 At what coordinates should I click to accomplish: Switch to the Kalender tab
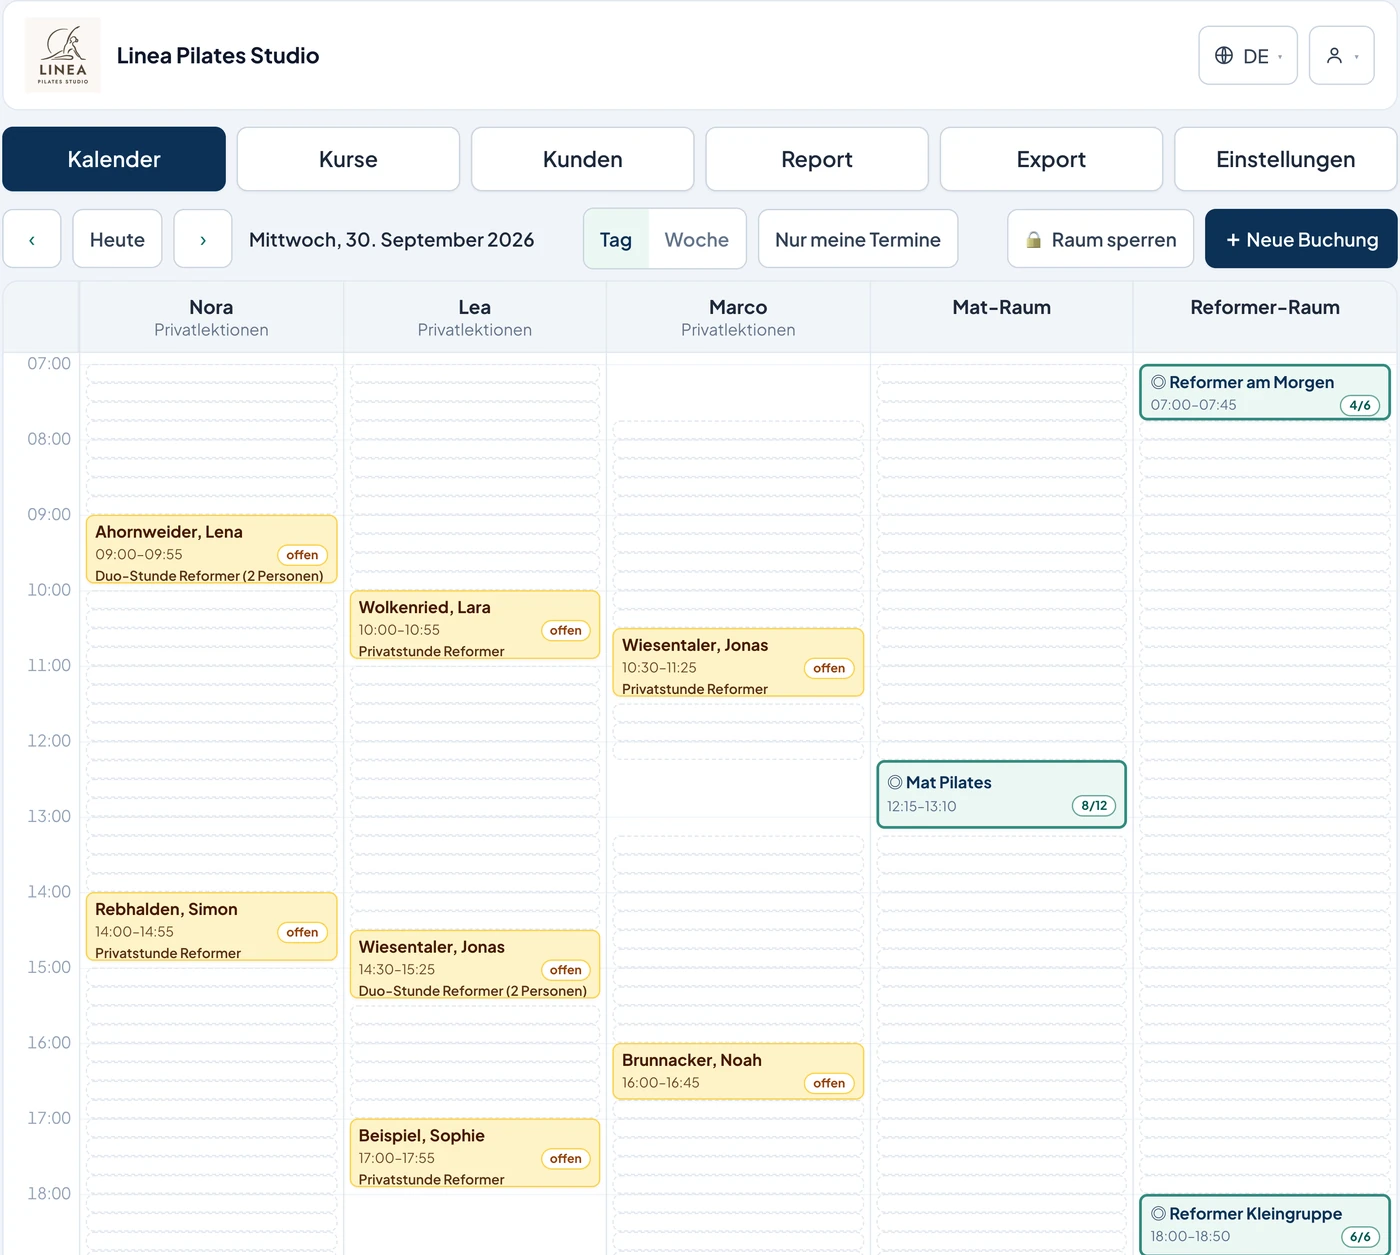[x=114, y=159]
